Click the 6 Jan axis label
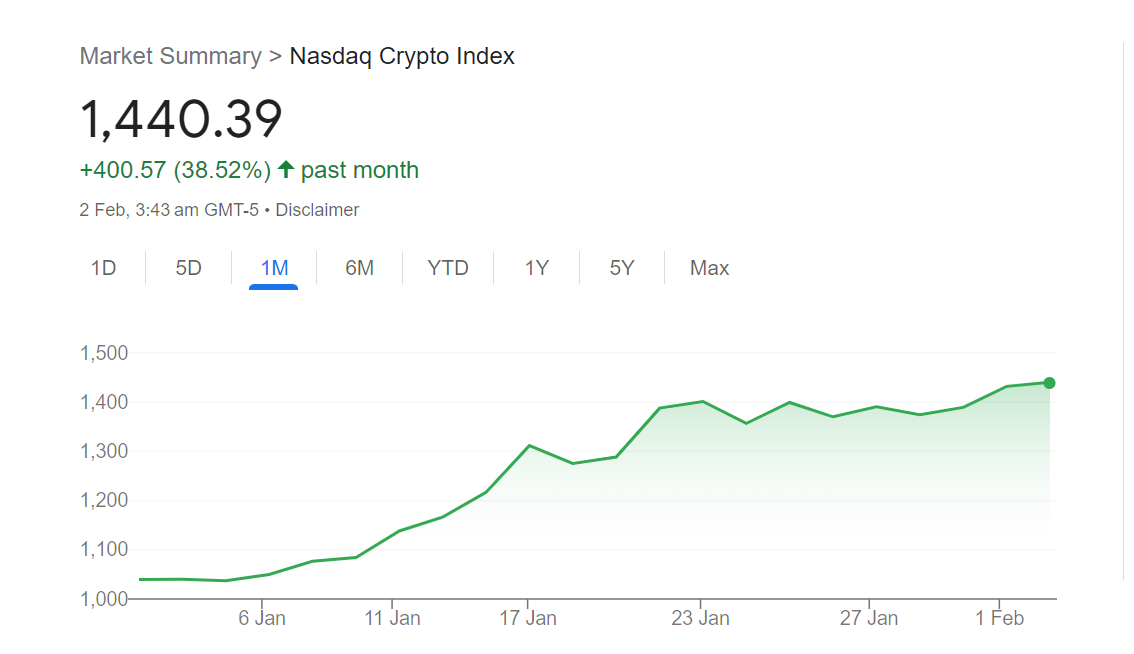Screen dimensions: 1134x654 (262, 618)
